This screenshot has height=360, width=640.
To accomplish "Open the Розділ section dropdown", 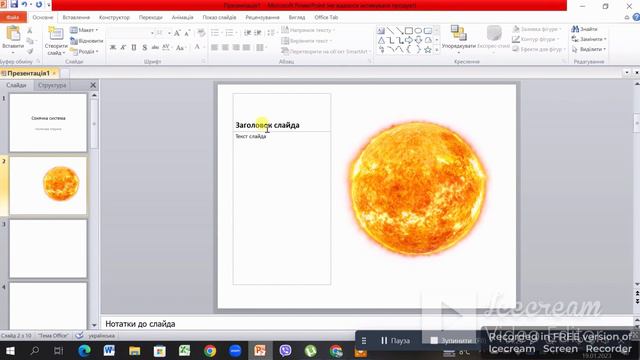I will pyautogui.click(x=84, y=51).
